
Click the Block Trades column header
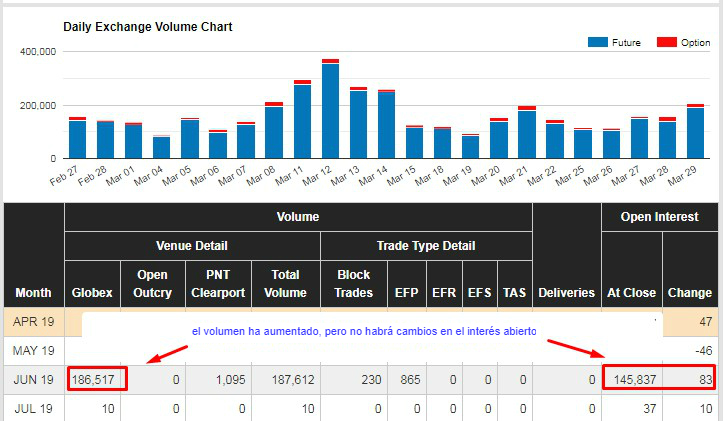pos(353,283)
